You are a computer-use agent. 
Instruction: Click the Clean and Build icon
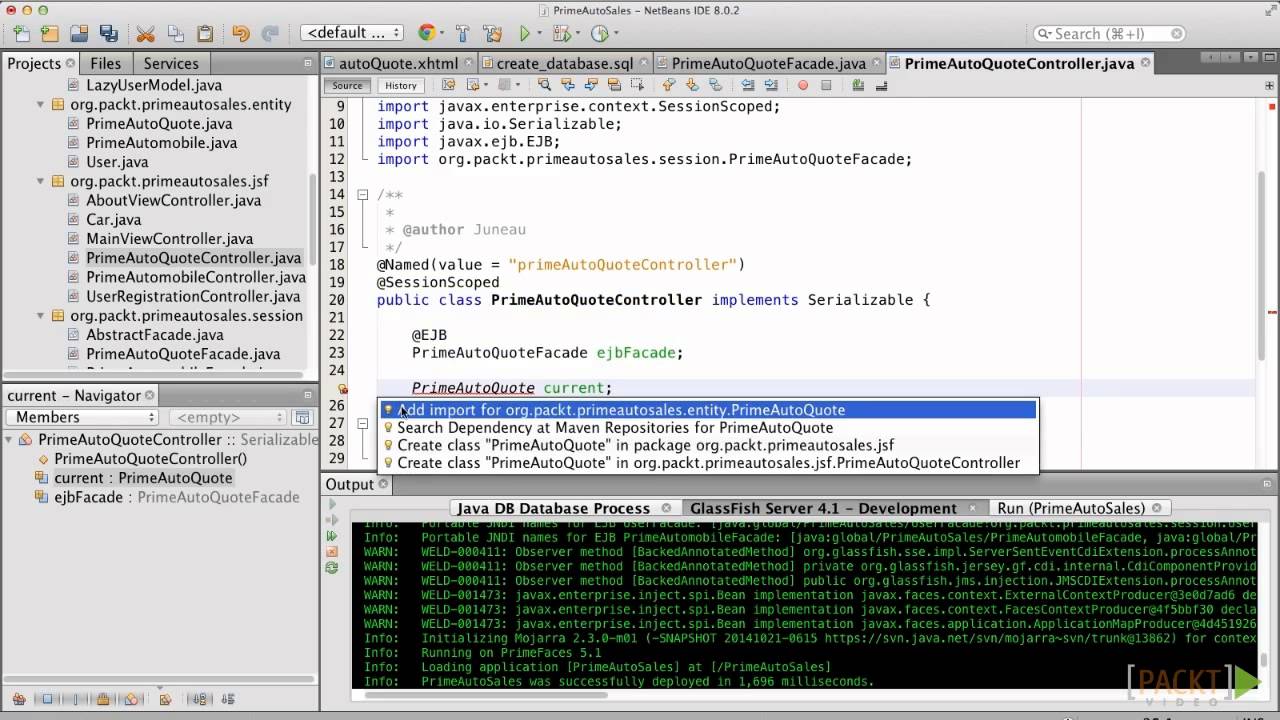[493, 34]
